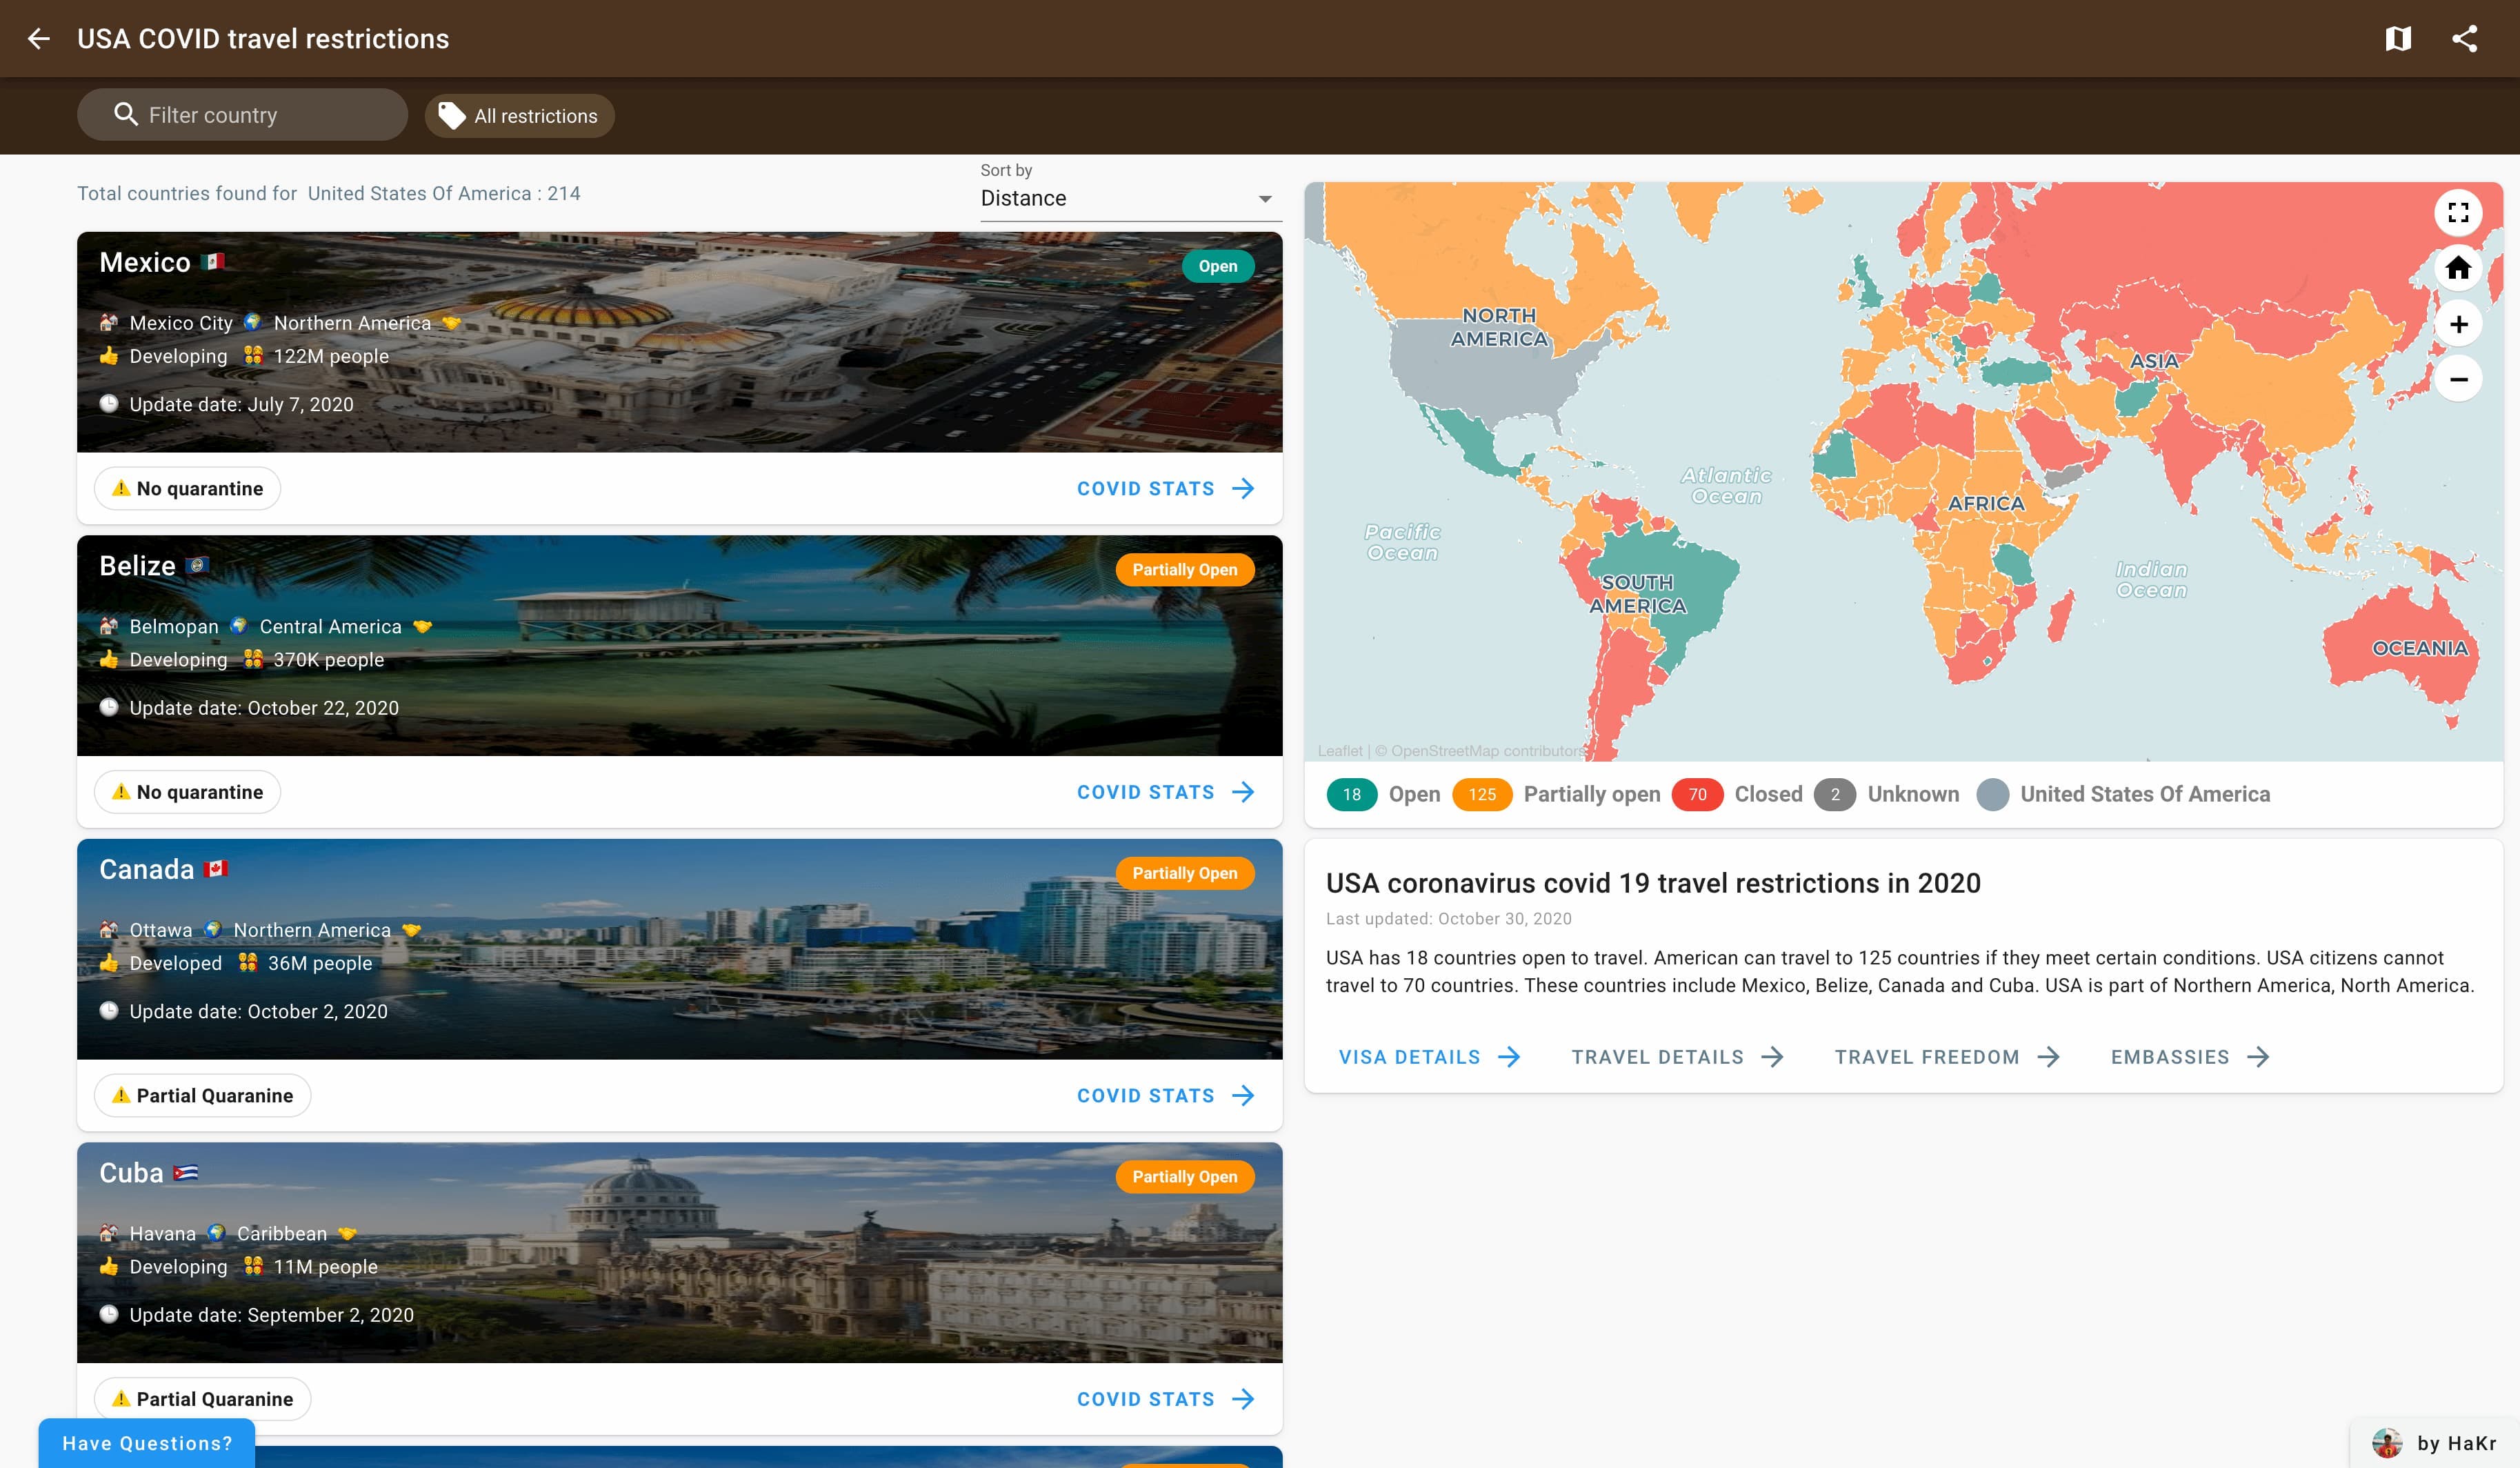Click the Have Questions? button
Viewport: 2520px width, 1468px height.
(147, 1443)
